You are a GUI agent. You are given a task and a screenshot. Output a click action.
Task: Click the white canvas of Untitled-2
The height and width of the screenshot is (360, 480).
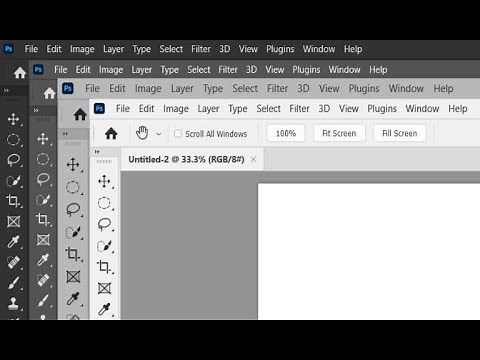(369, 251)
